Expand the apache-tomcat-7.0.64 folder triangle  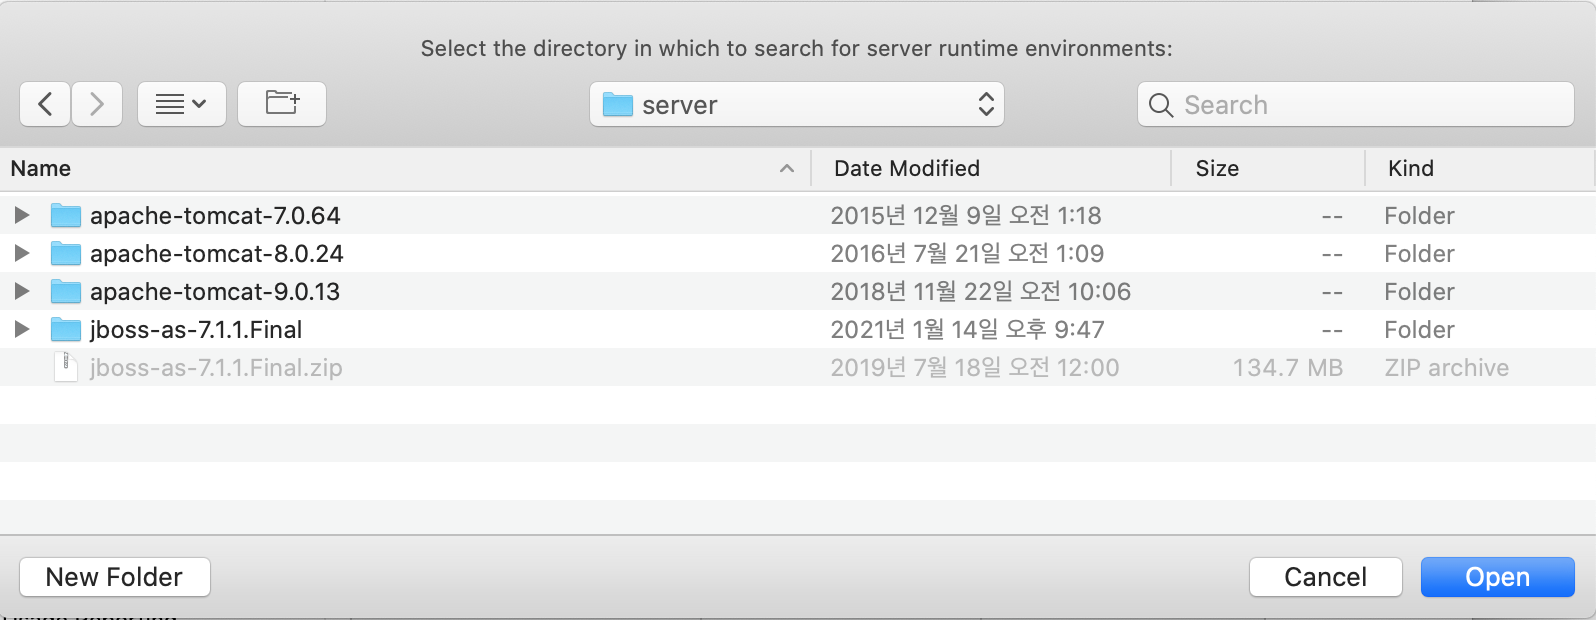pyautogui.click(x=22, y=215)
